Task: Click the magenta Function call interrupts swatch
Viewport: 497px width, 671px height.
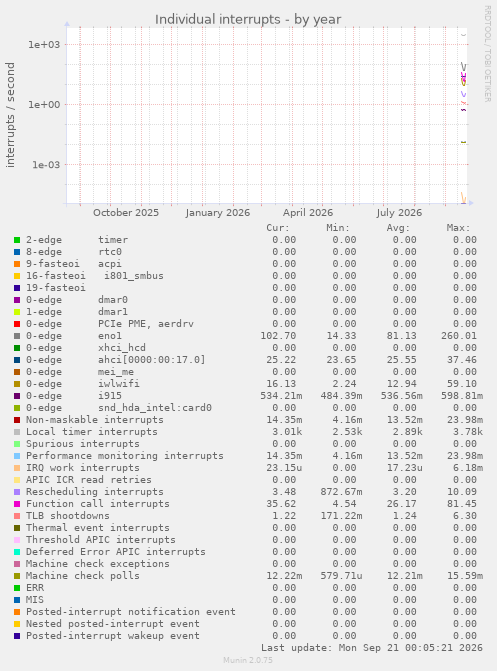Action: coord(17,504)
